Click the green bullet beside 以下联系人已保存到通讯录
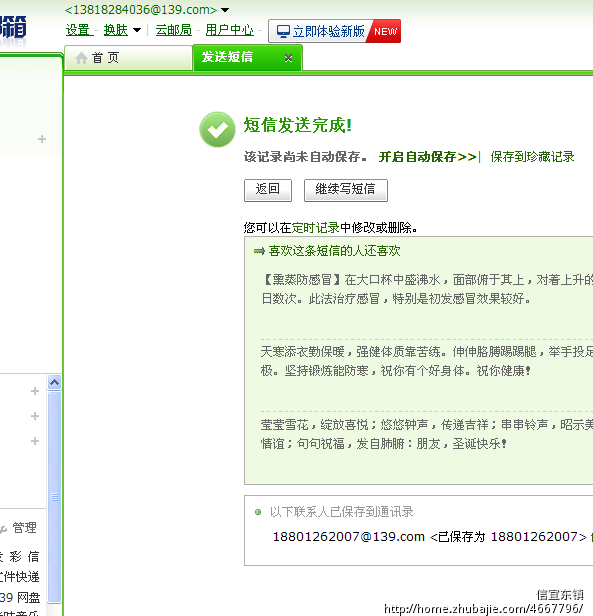This screenshot has width=593, height=616. 258,512
